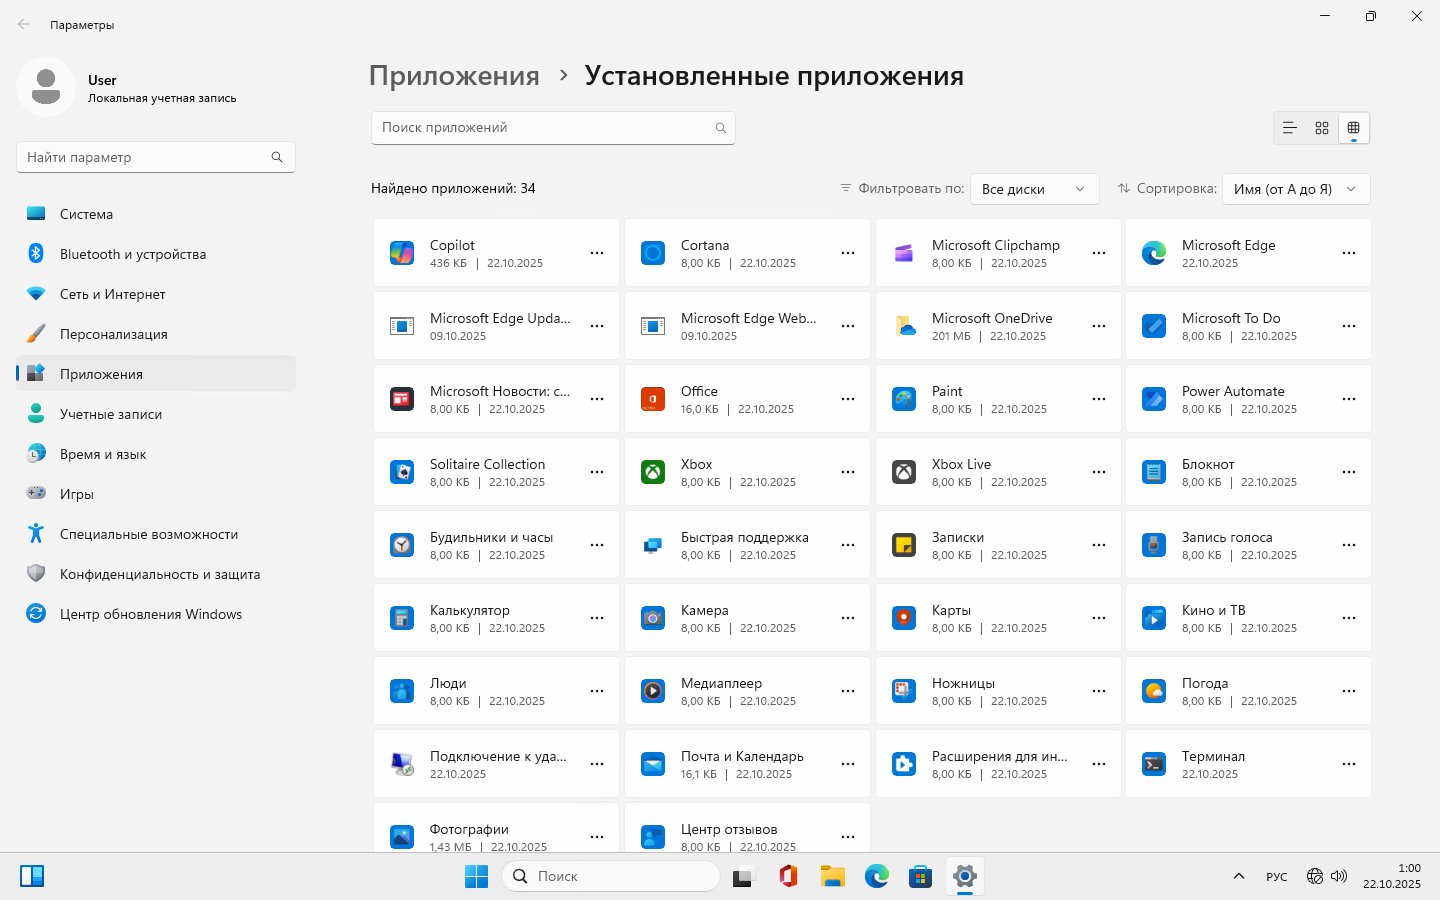This screenshot has width=1440, height=900.
Task: Open more options for Microsoft Edge
Action: tap(1349, 253)
